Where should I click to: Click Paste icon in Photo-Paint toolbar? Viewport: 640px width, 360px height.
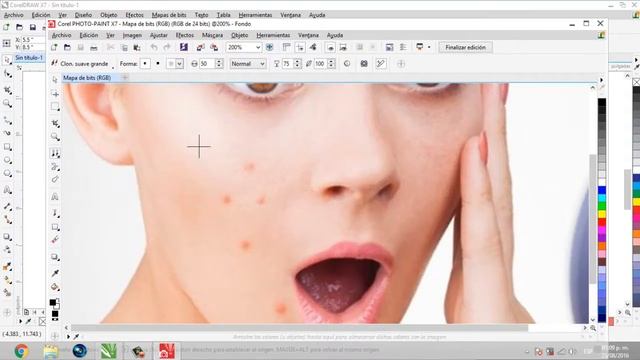tap(137, 47)
